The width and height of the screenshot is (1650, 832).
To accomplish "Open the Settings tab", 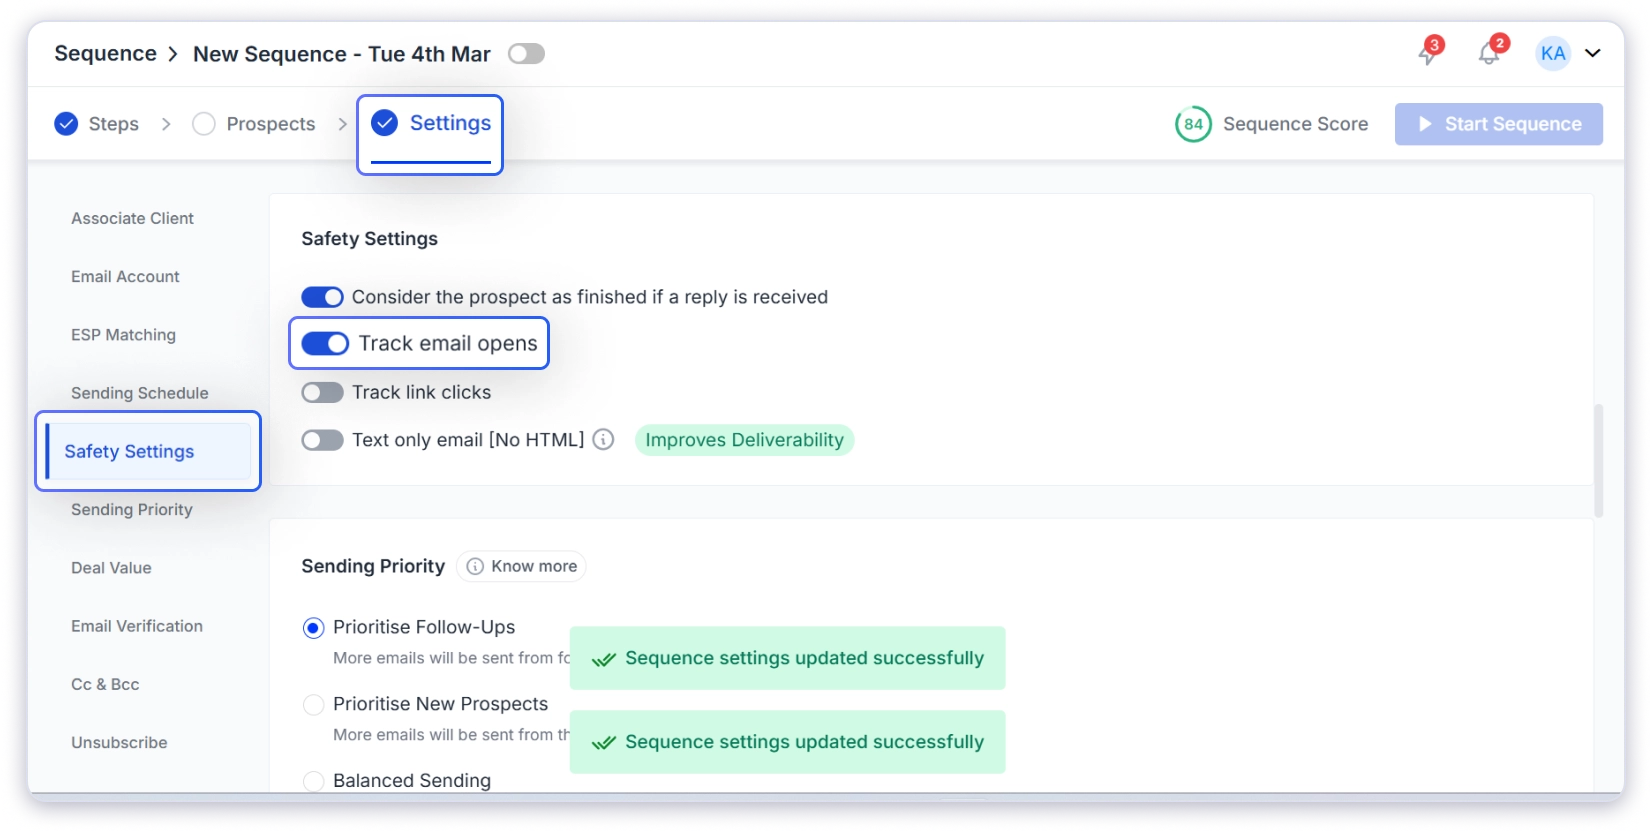I will (x=430, y=135).
